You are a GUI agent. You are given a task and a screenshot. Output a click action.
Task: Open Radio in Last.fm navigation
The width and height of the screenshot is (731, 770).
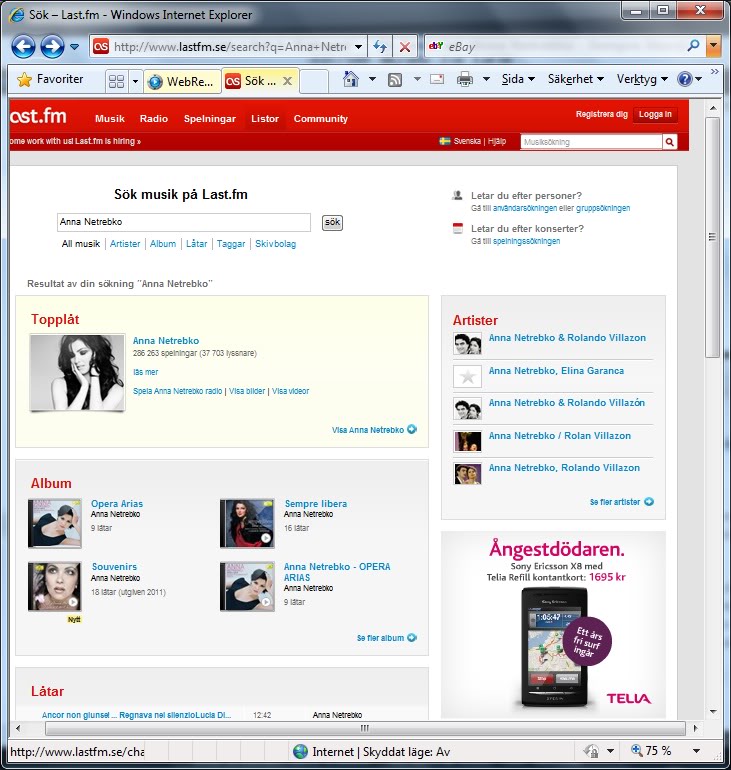tap(154, 119)
